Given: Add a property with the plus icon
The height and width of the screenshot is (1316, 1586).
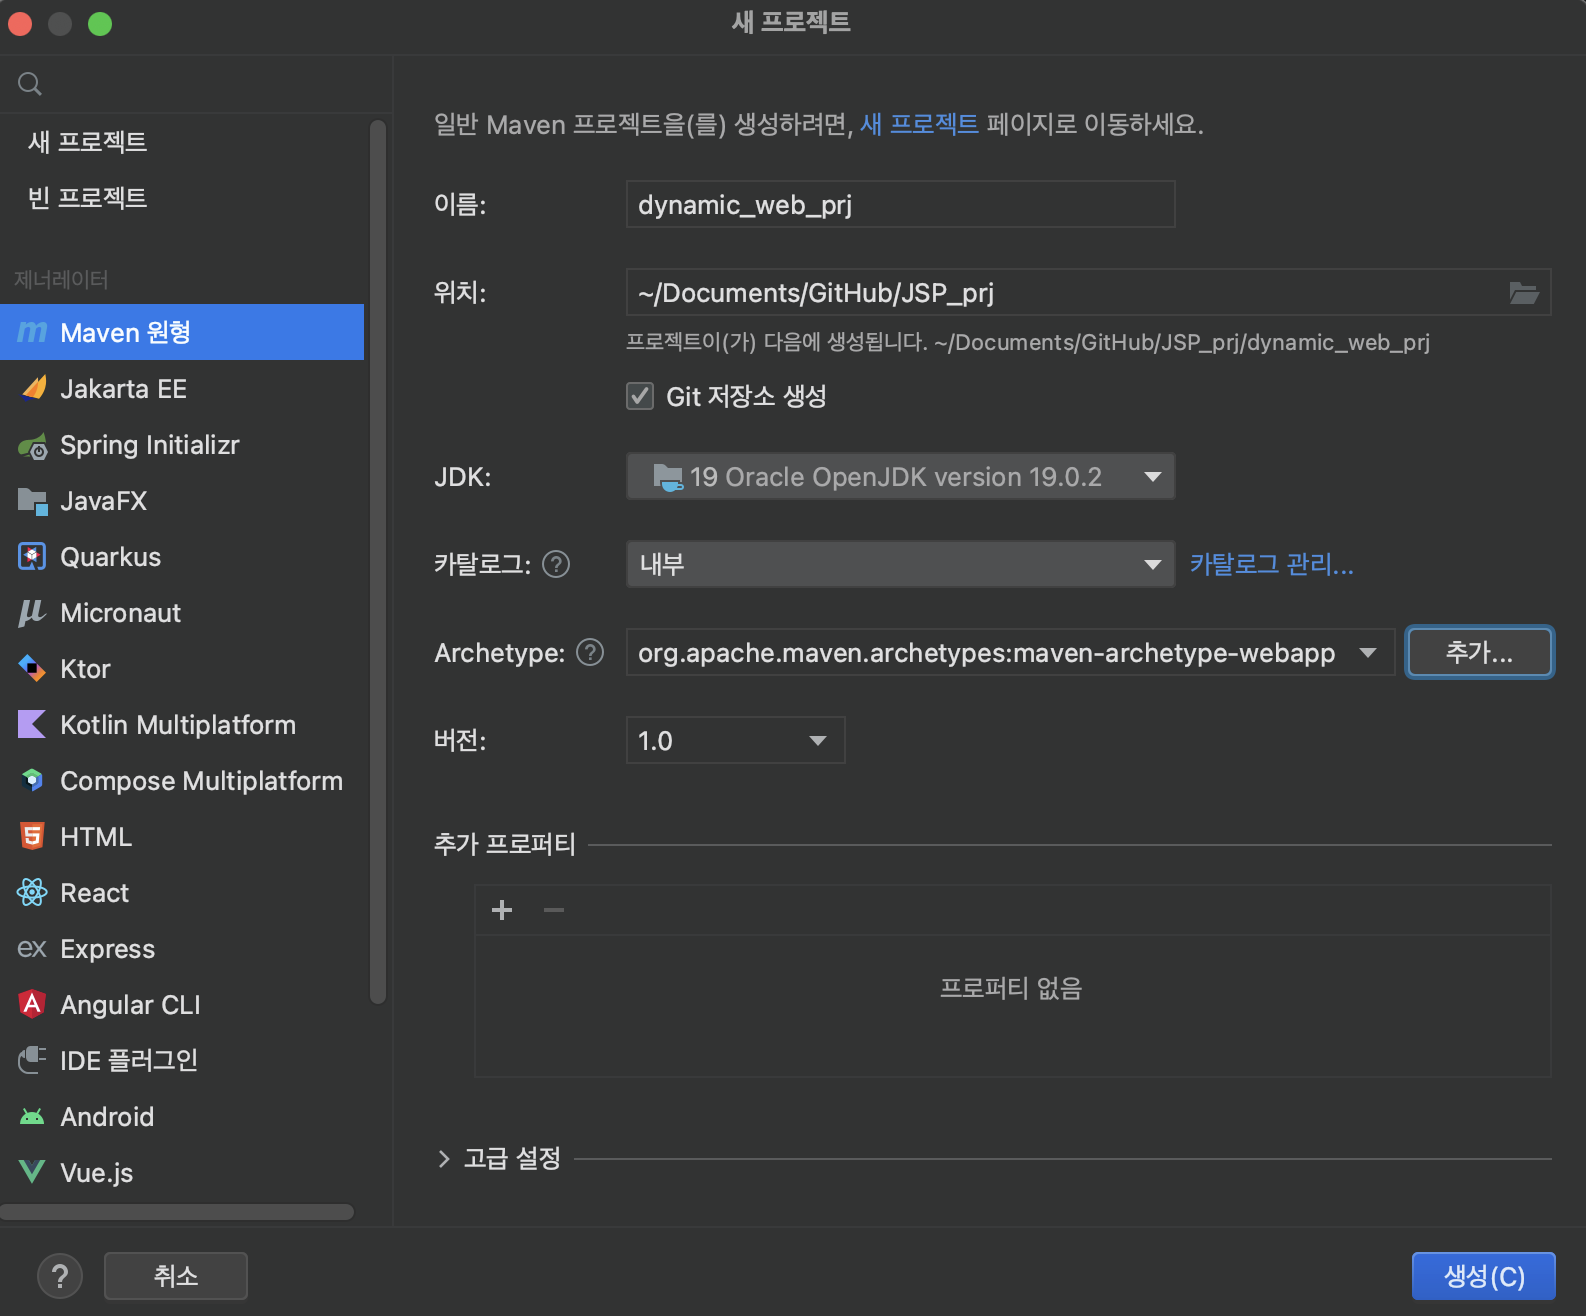Looking at the screenshot, I should point(502,909).
